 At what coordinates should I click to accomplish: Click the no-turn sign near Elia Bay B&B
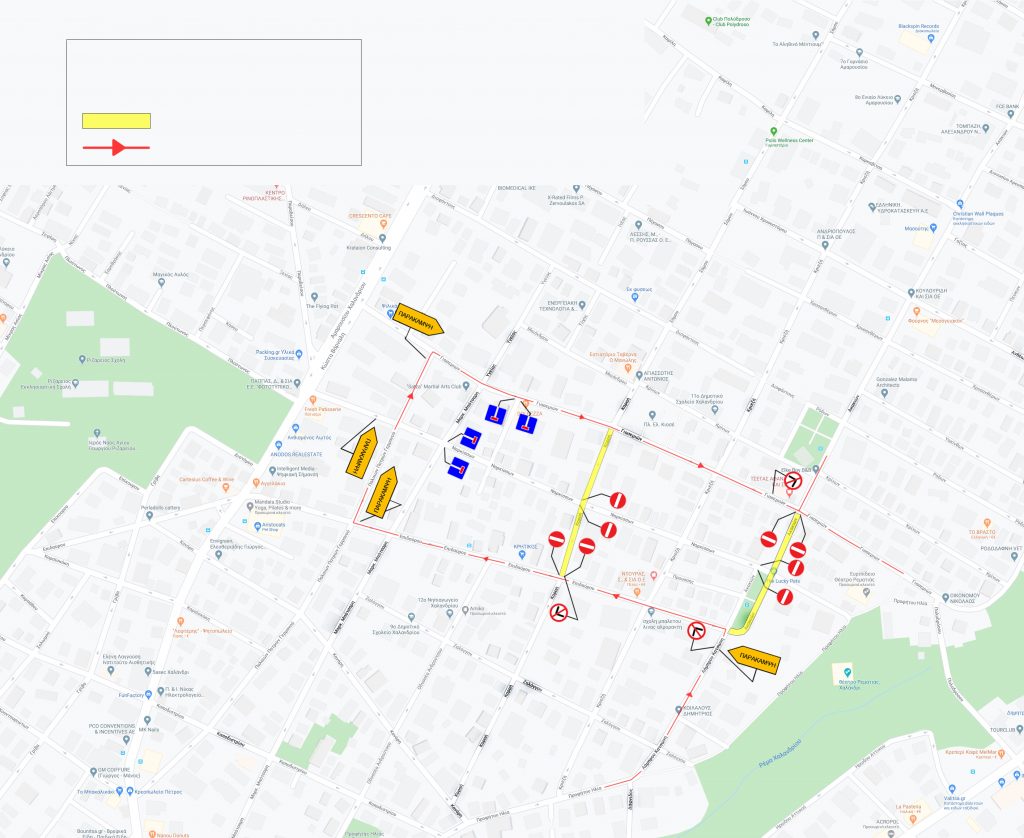click(x=794, y=481)
